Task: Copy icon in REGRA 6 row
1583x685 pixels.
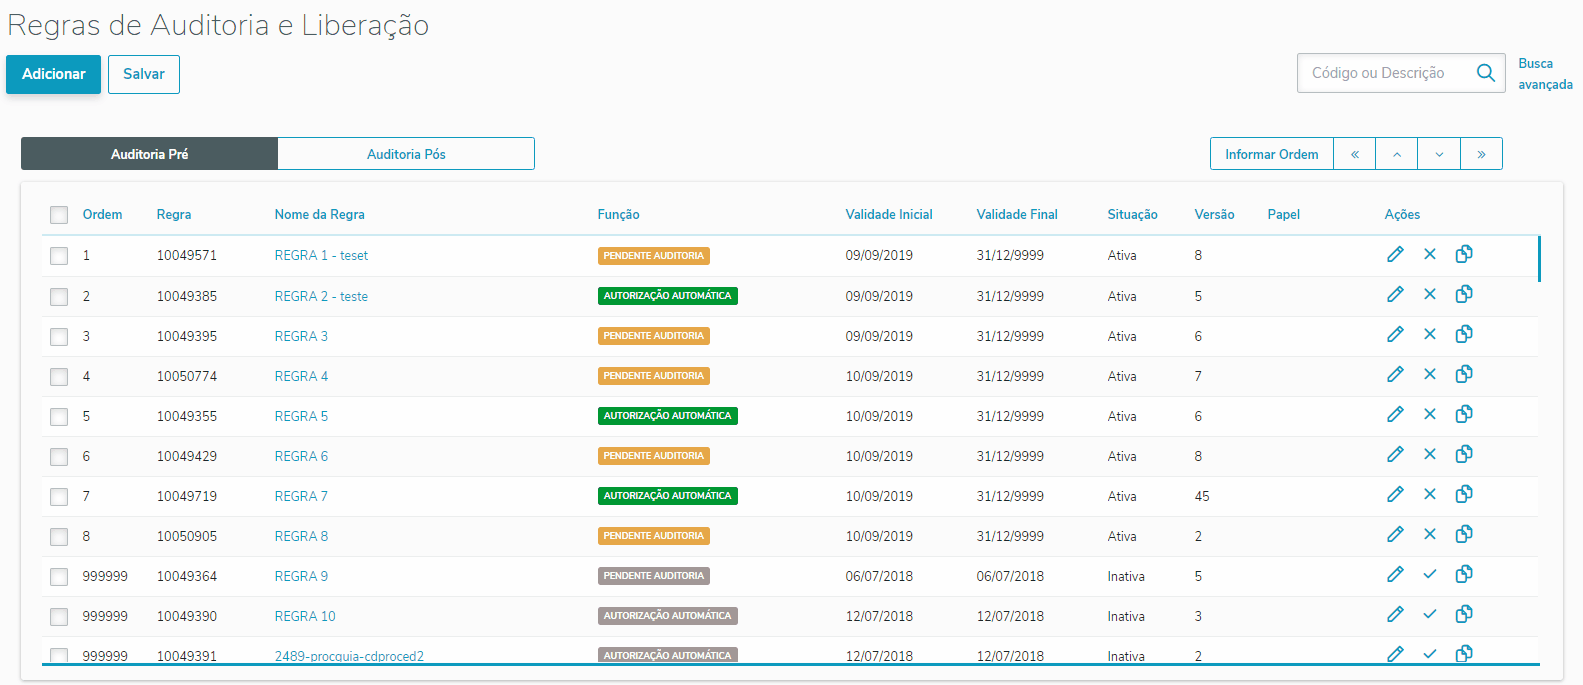Action: point(1464,454)
